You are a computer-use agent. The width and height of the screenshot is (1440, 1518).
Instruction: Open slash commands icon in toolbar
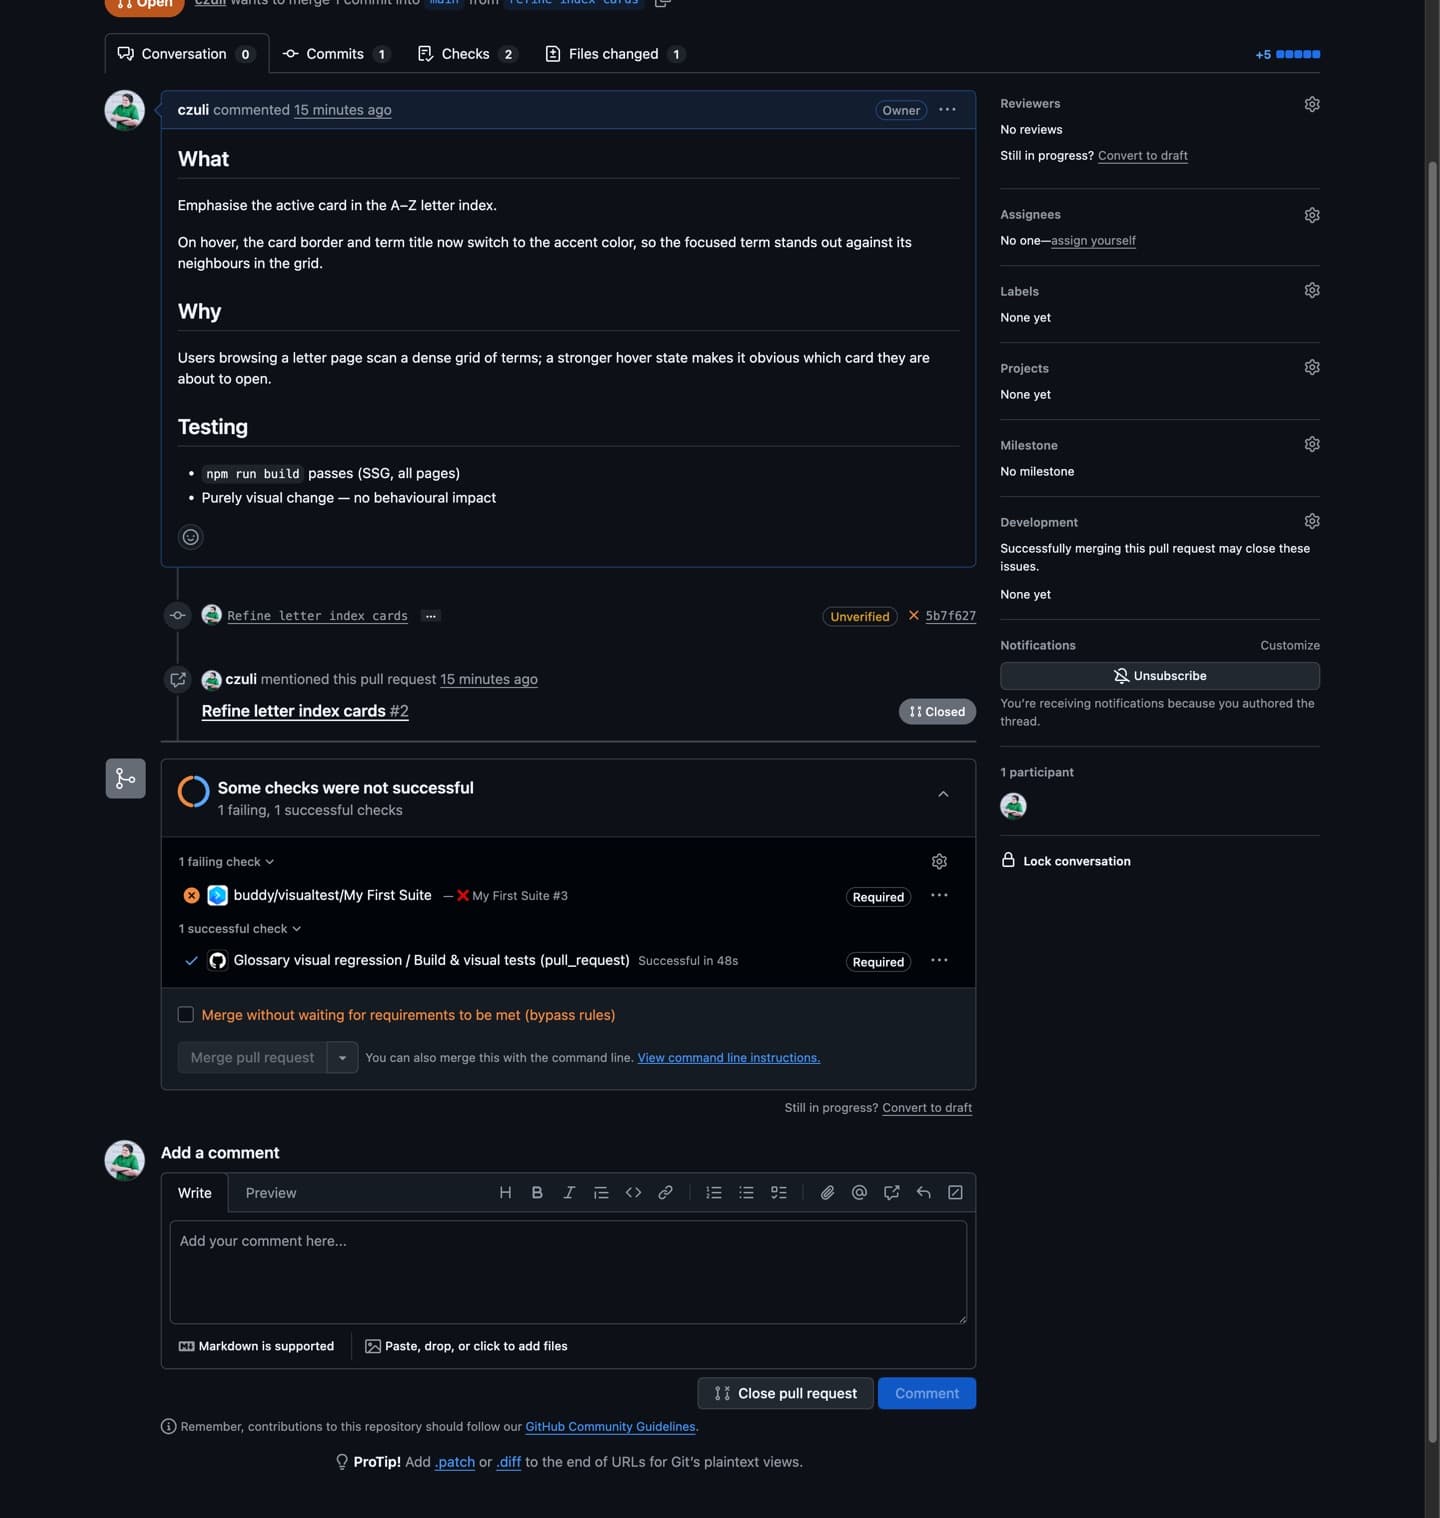955,1192
